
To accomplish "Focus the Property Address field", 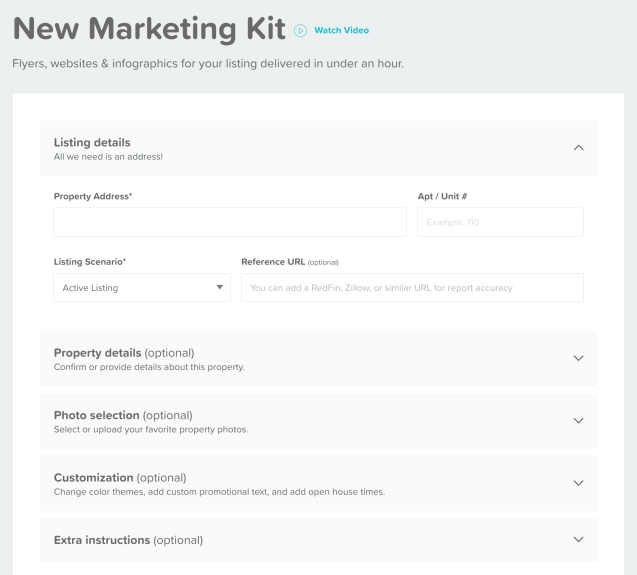I will (230, 222).
